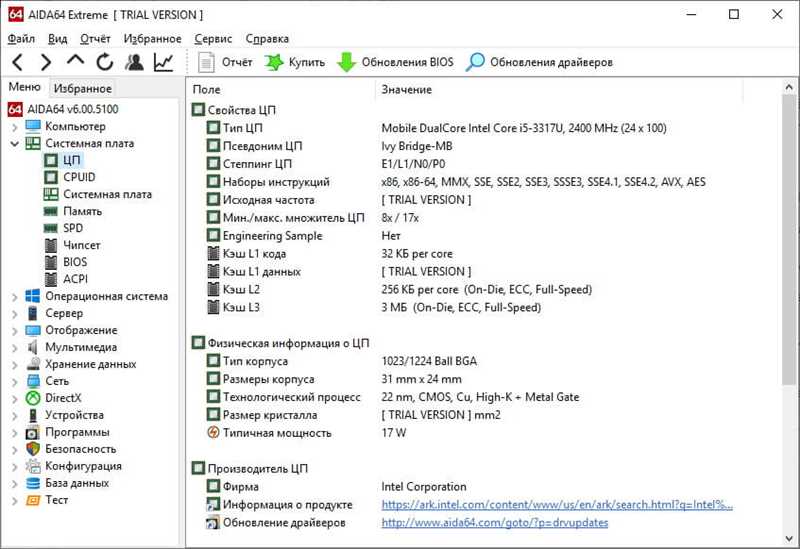Click the Компьютер monitor icon in the tree
The height and width of the screenshot is (549, 800).
click(33, 126)
